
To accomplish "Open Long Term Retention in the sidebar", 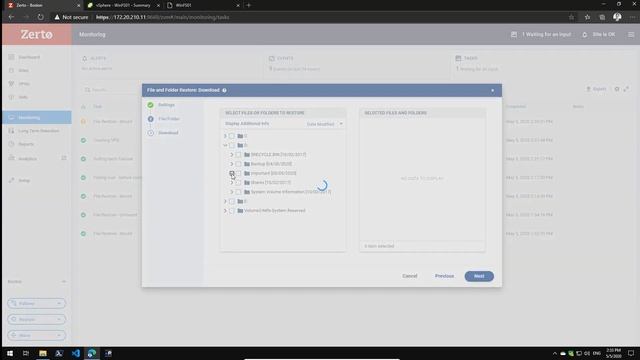I will point(39,131).
